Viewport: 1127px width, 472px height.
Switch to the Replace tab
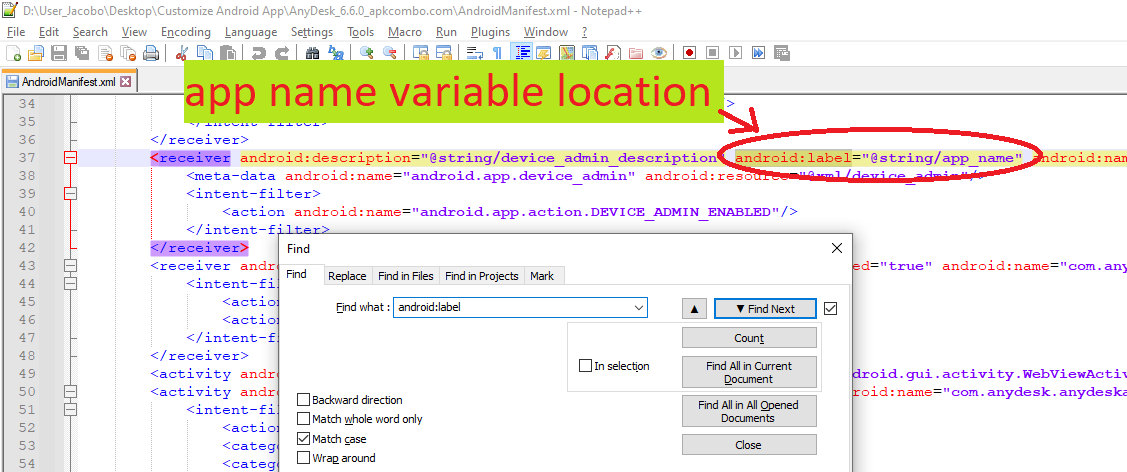click(x=347, y=276)
